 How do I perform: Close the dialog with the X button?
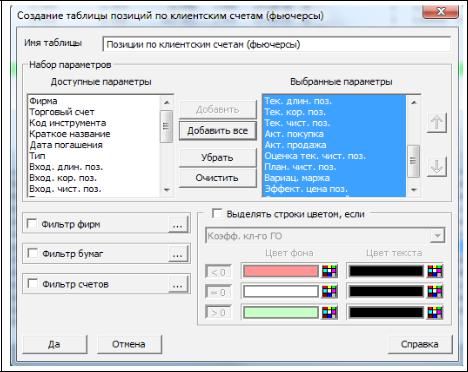[x=441, y=12]
